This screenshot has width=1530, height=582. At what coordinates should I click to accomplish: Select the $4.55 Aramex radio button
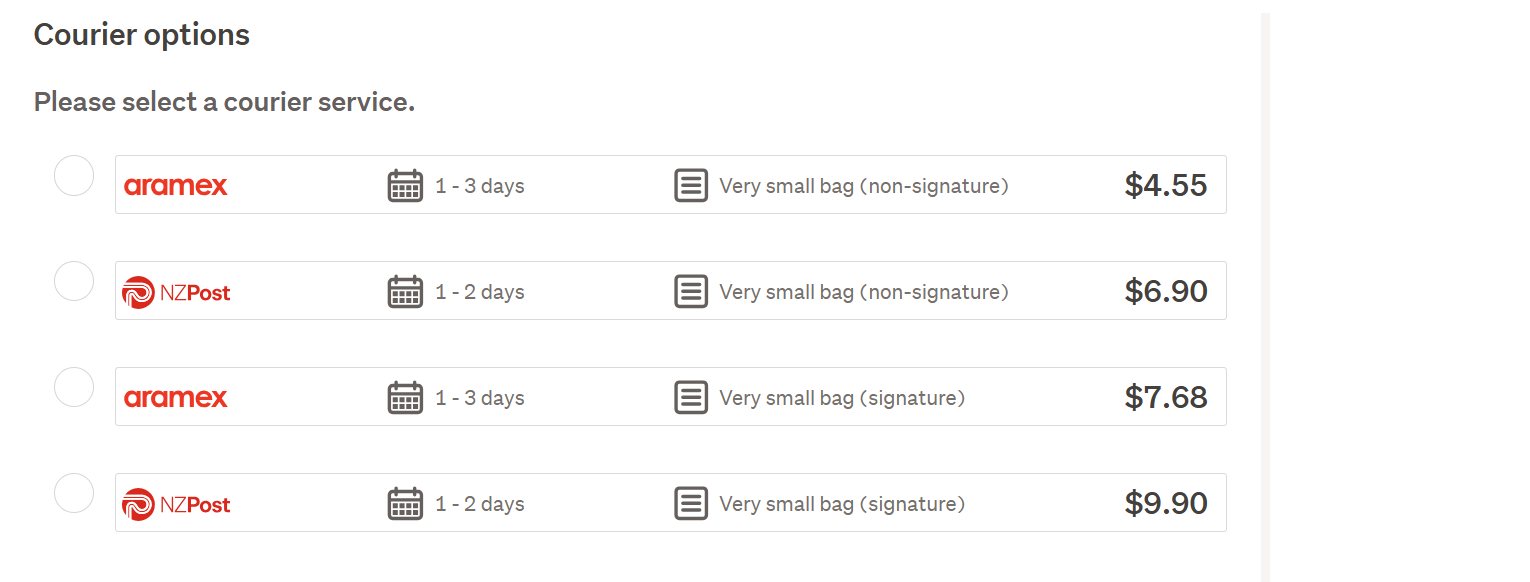pyautogui.click(x=74, y=176)
